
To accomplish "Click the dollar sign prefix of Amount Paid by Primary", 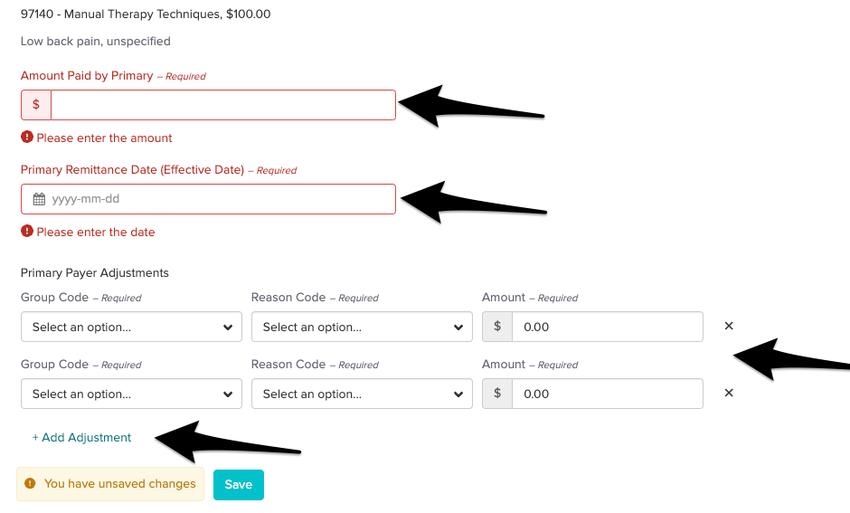I will [36, 105].
